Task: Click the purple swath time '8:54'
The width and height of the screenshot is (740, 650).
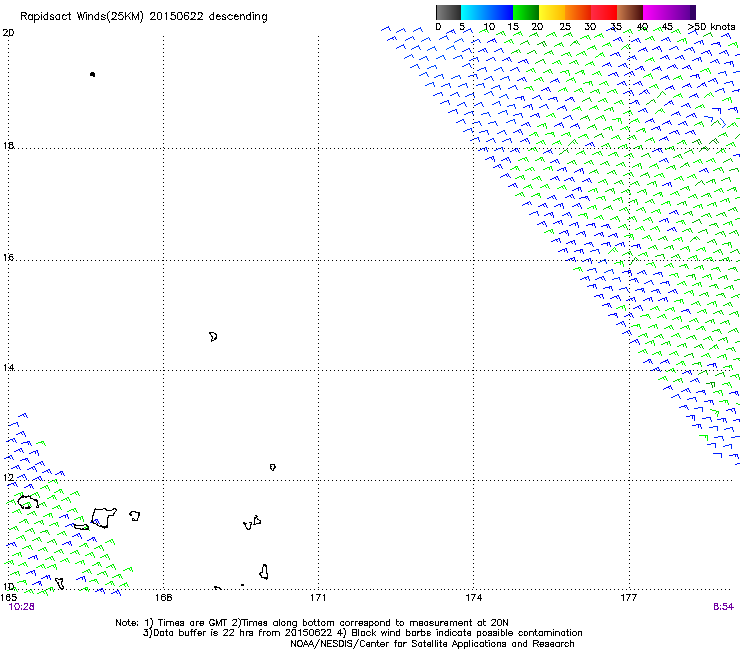Action: click(723, 607)
